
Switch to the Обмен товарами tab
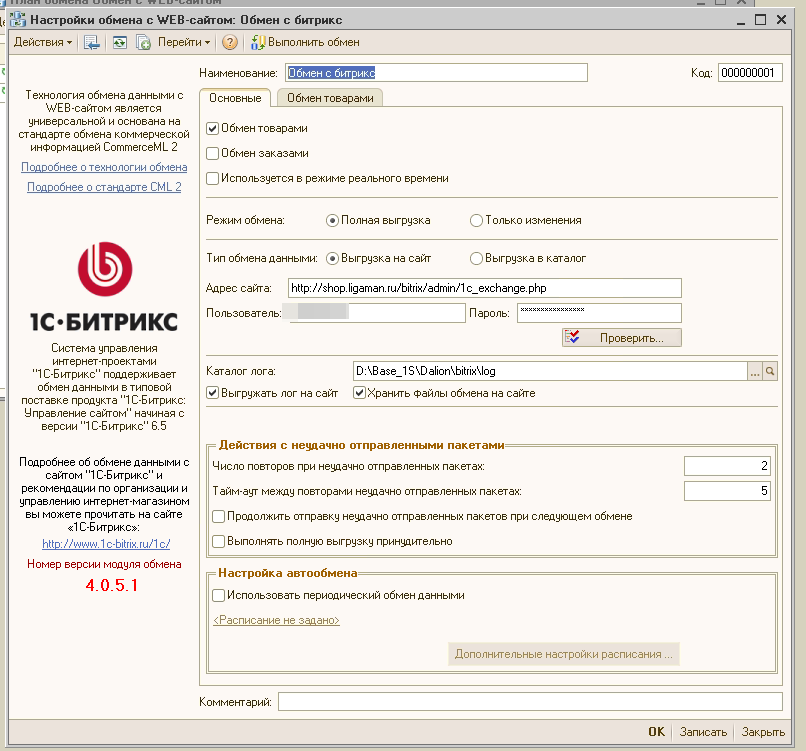coord(330,98)
